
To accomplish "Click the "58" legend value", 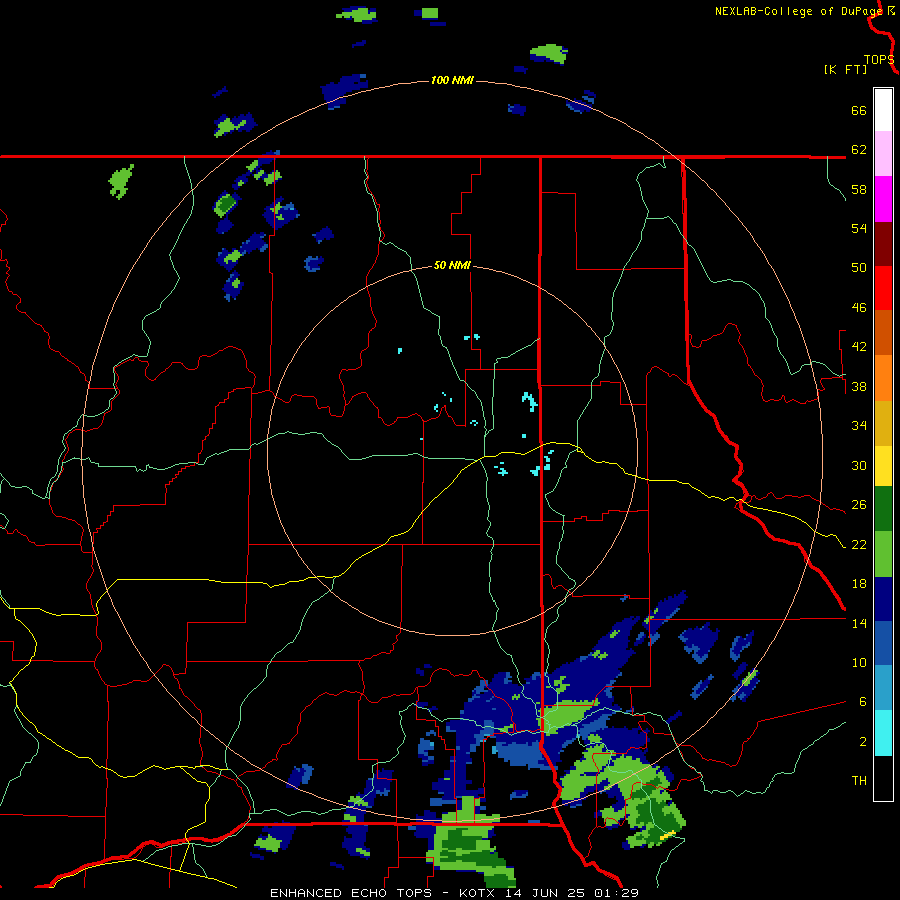I will click(x=859, y=189).
